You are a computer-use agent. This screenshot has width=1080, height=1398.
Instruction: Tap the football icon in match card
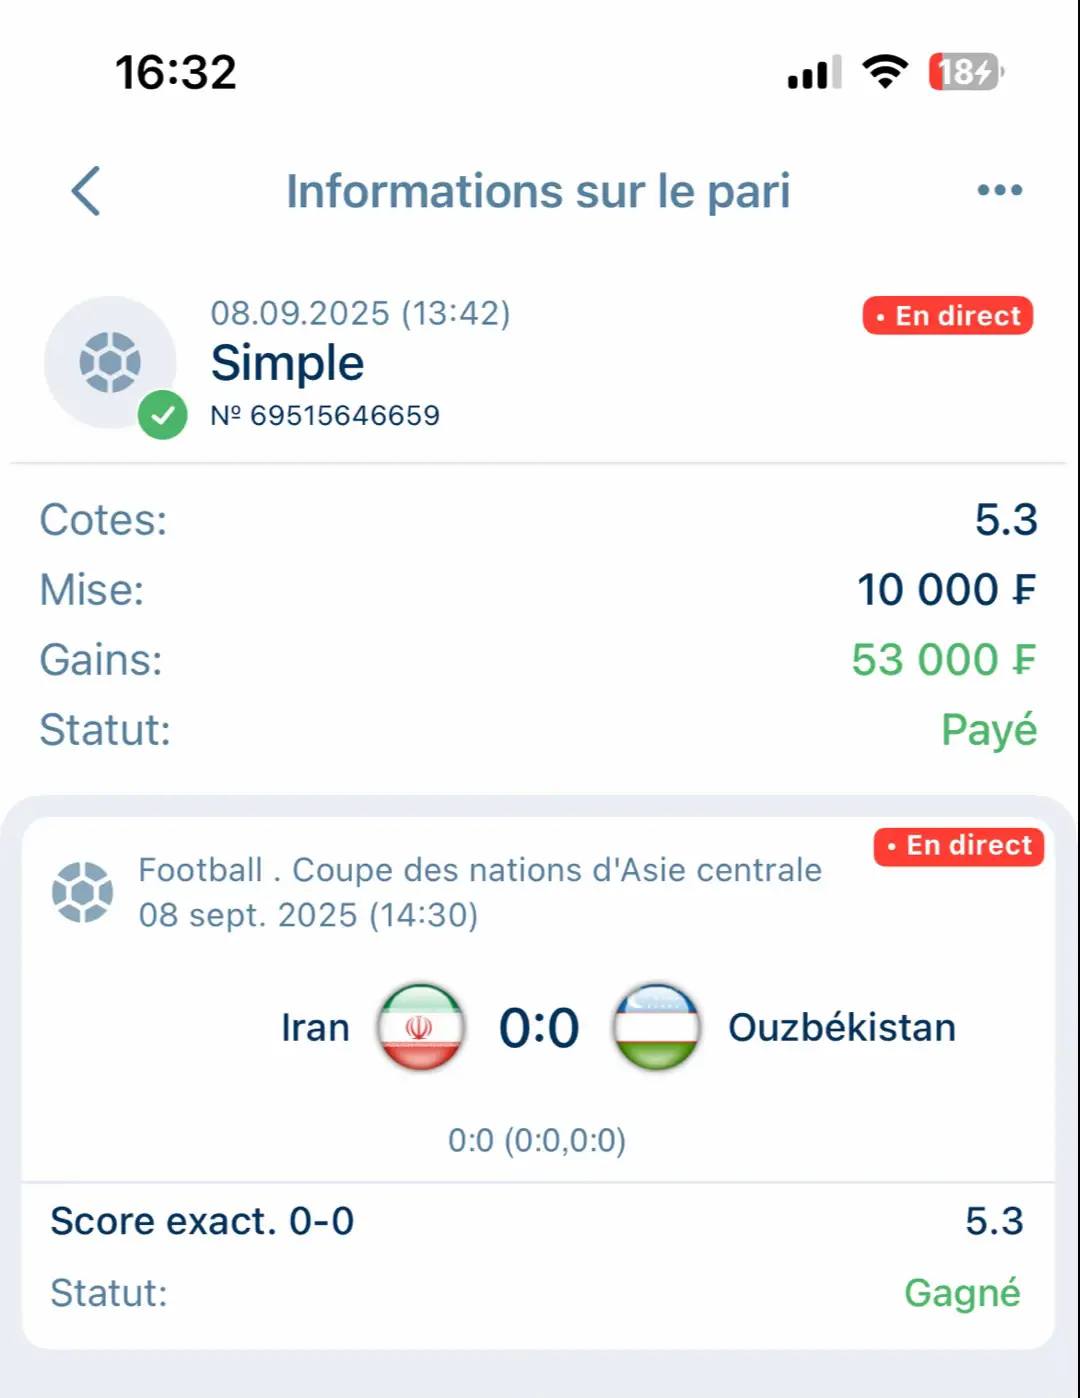tap(82, 892)
